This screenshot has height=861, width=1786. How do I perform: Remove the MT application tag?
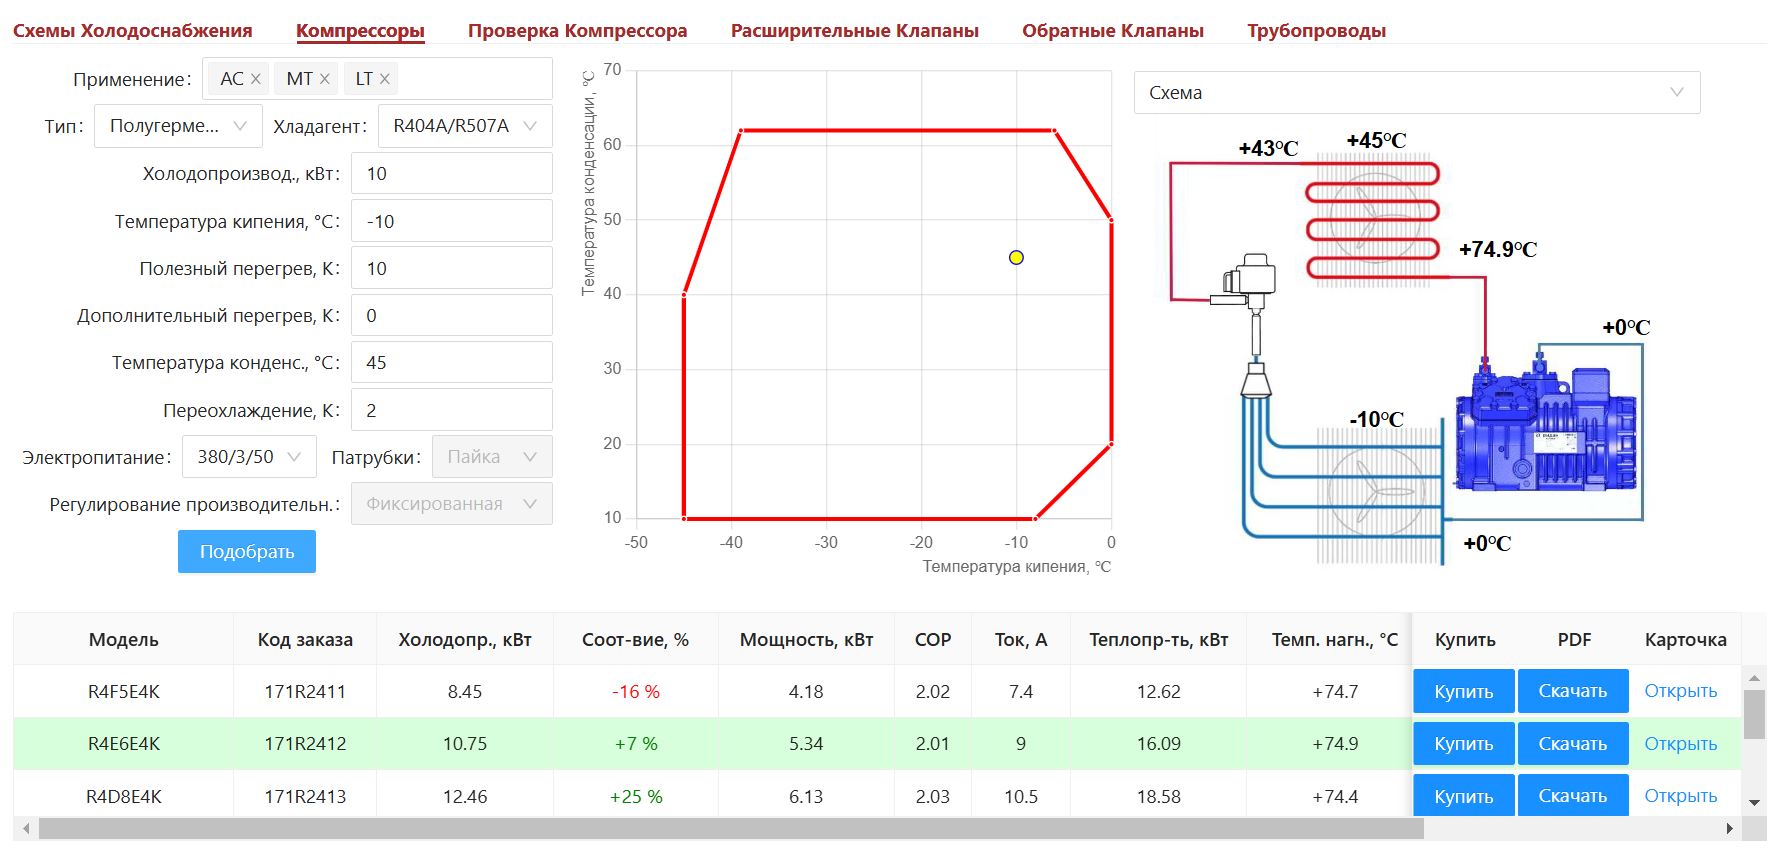[324, 79]
